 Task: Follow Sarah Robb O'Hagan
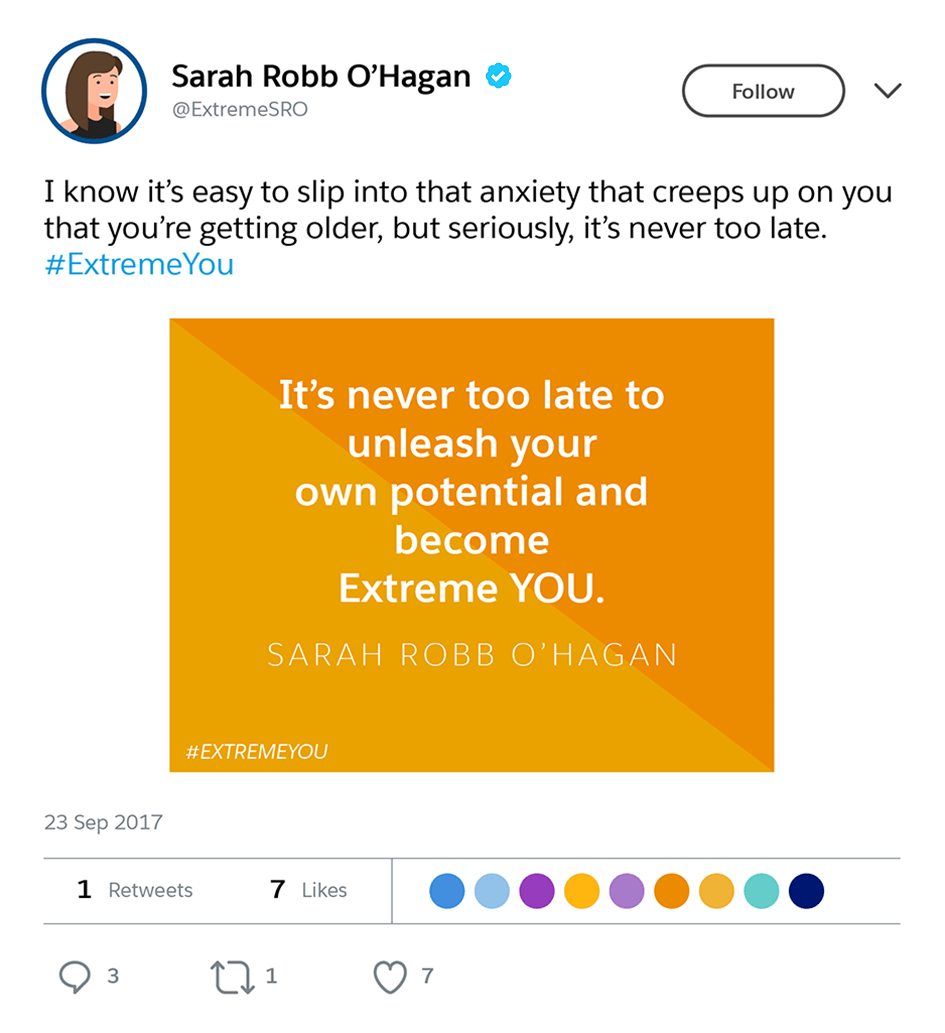tap(763, 92)
